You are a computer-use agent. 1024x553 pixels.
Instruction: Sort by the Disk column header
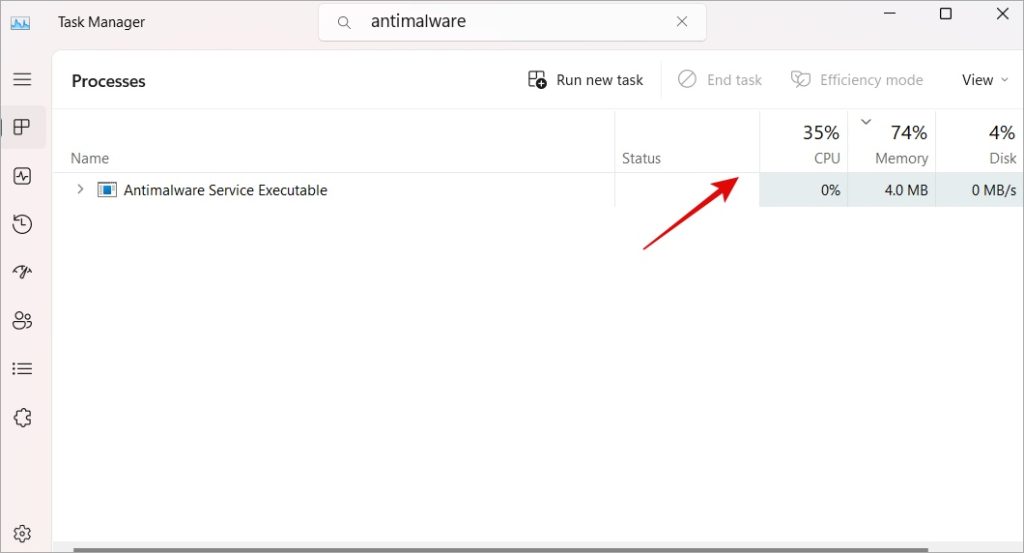coord(980,143)
